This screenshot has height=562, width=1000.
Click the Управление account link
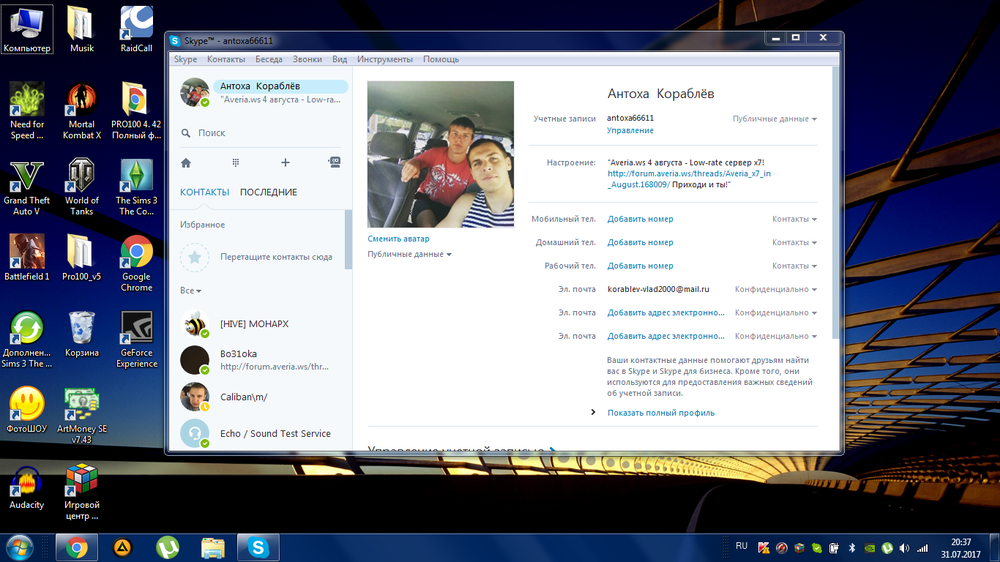(x=630, y=130)
